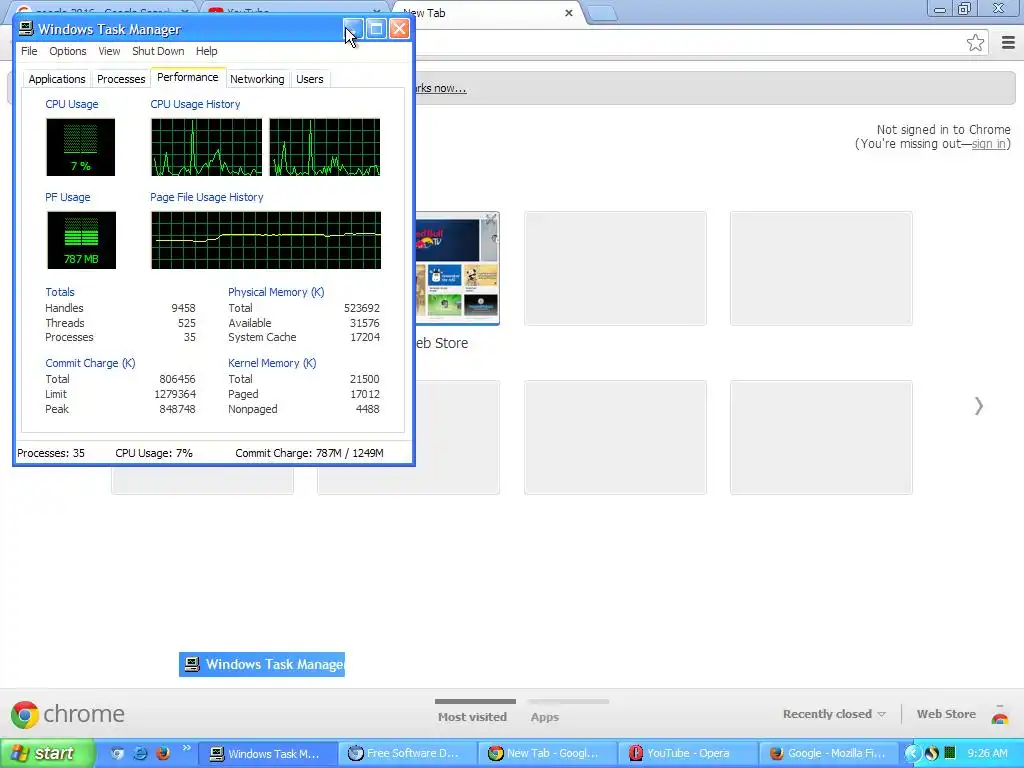Switch to Google - Mozilla Firefox taskbar button

point(828,753)
